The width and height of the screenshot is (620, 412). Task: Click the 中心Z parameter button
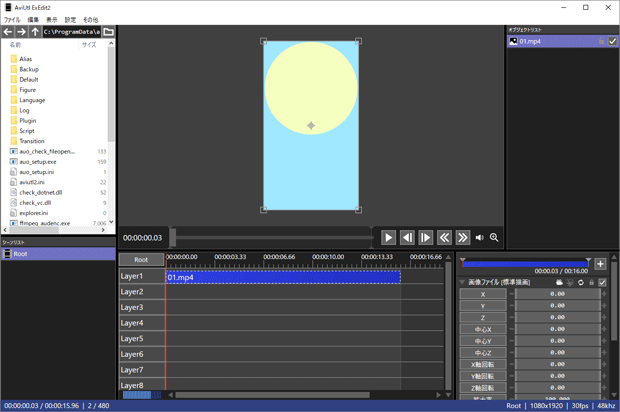click(483, 353)
